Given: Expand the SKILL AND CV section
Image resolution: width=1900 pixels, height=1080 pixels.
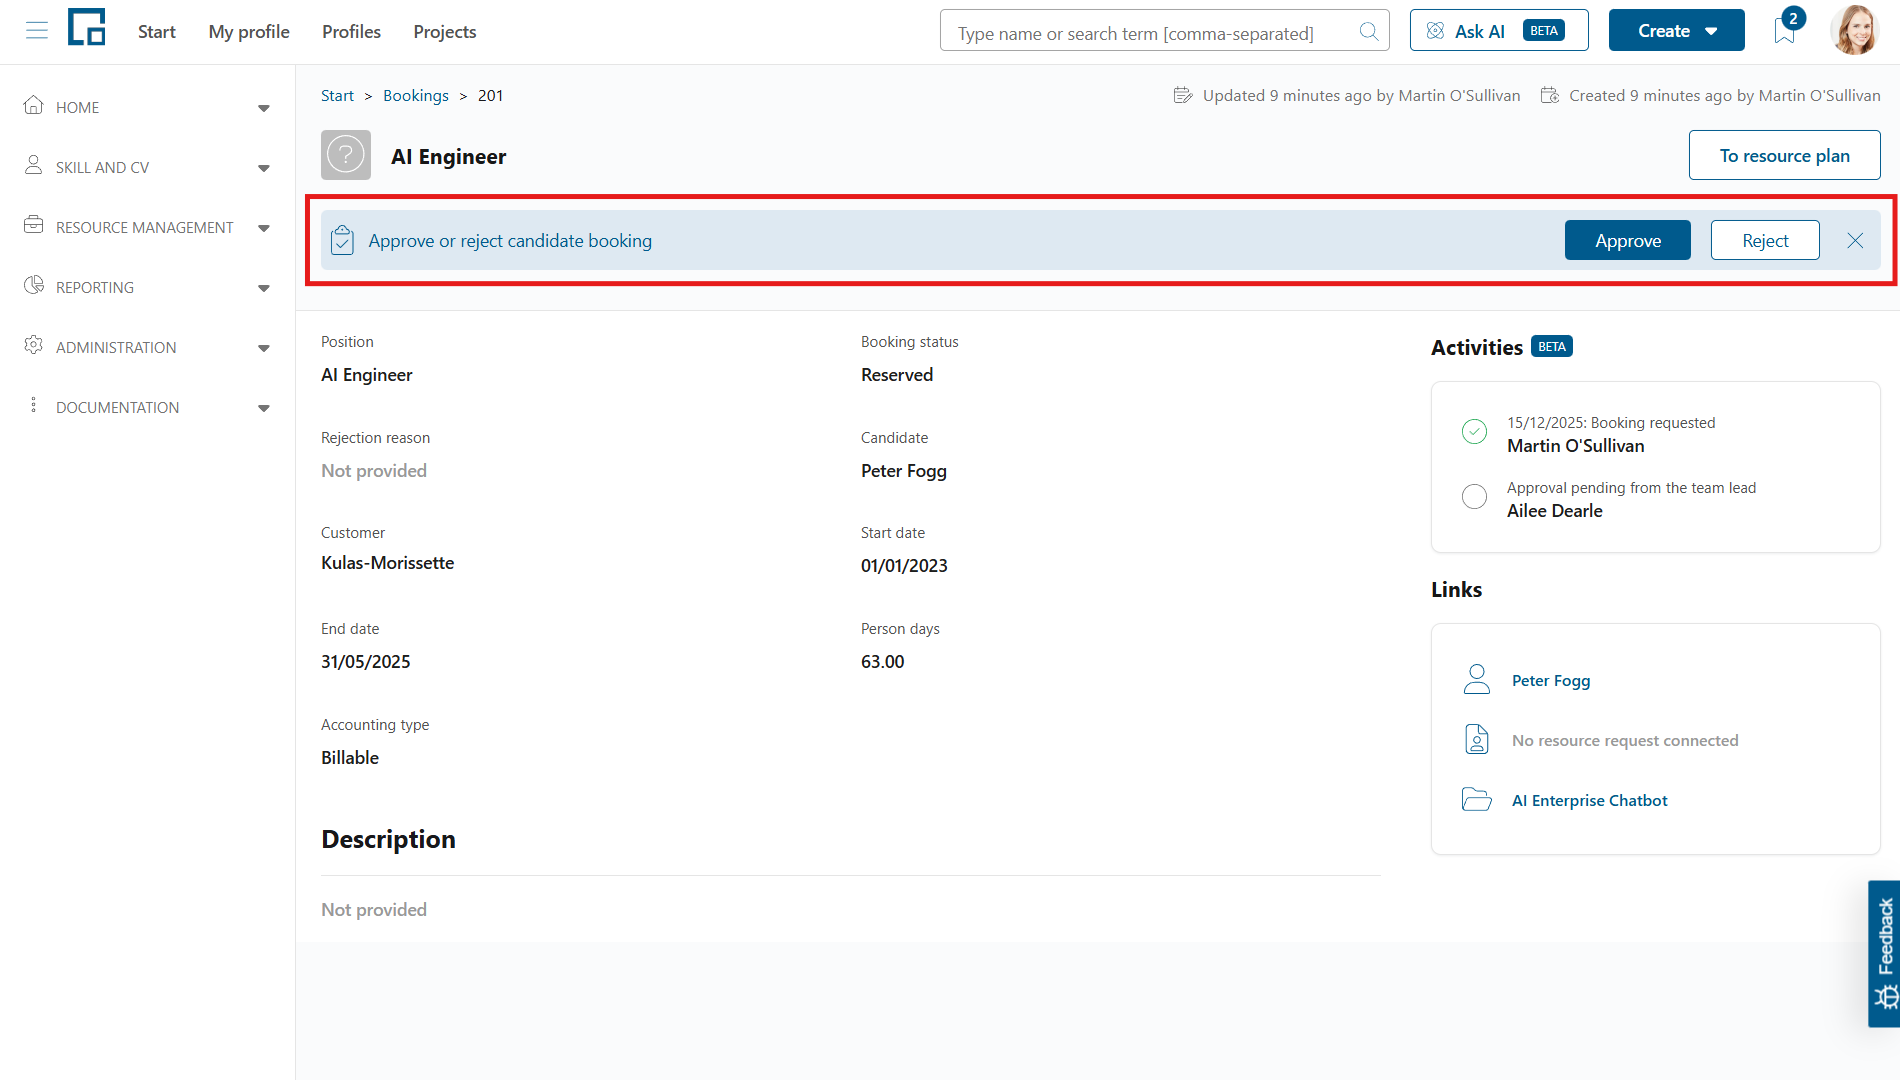Looking at the screenshot, I should pyautogui.click(x=264, y=168).
